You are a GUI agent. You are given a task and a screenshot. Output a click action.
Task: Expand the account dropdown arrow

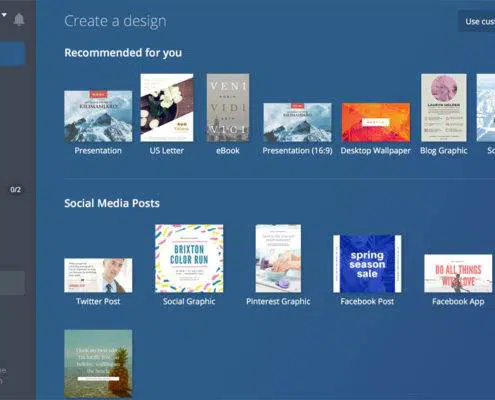click(4, 15)
